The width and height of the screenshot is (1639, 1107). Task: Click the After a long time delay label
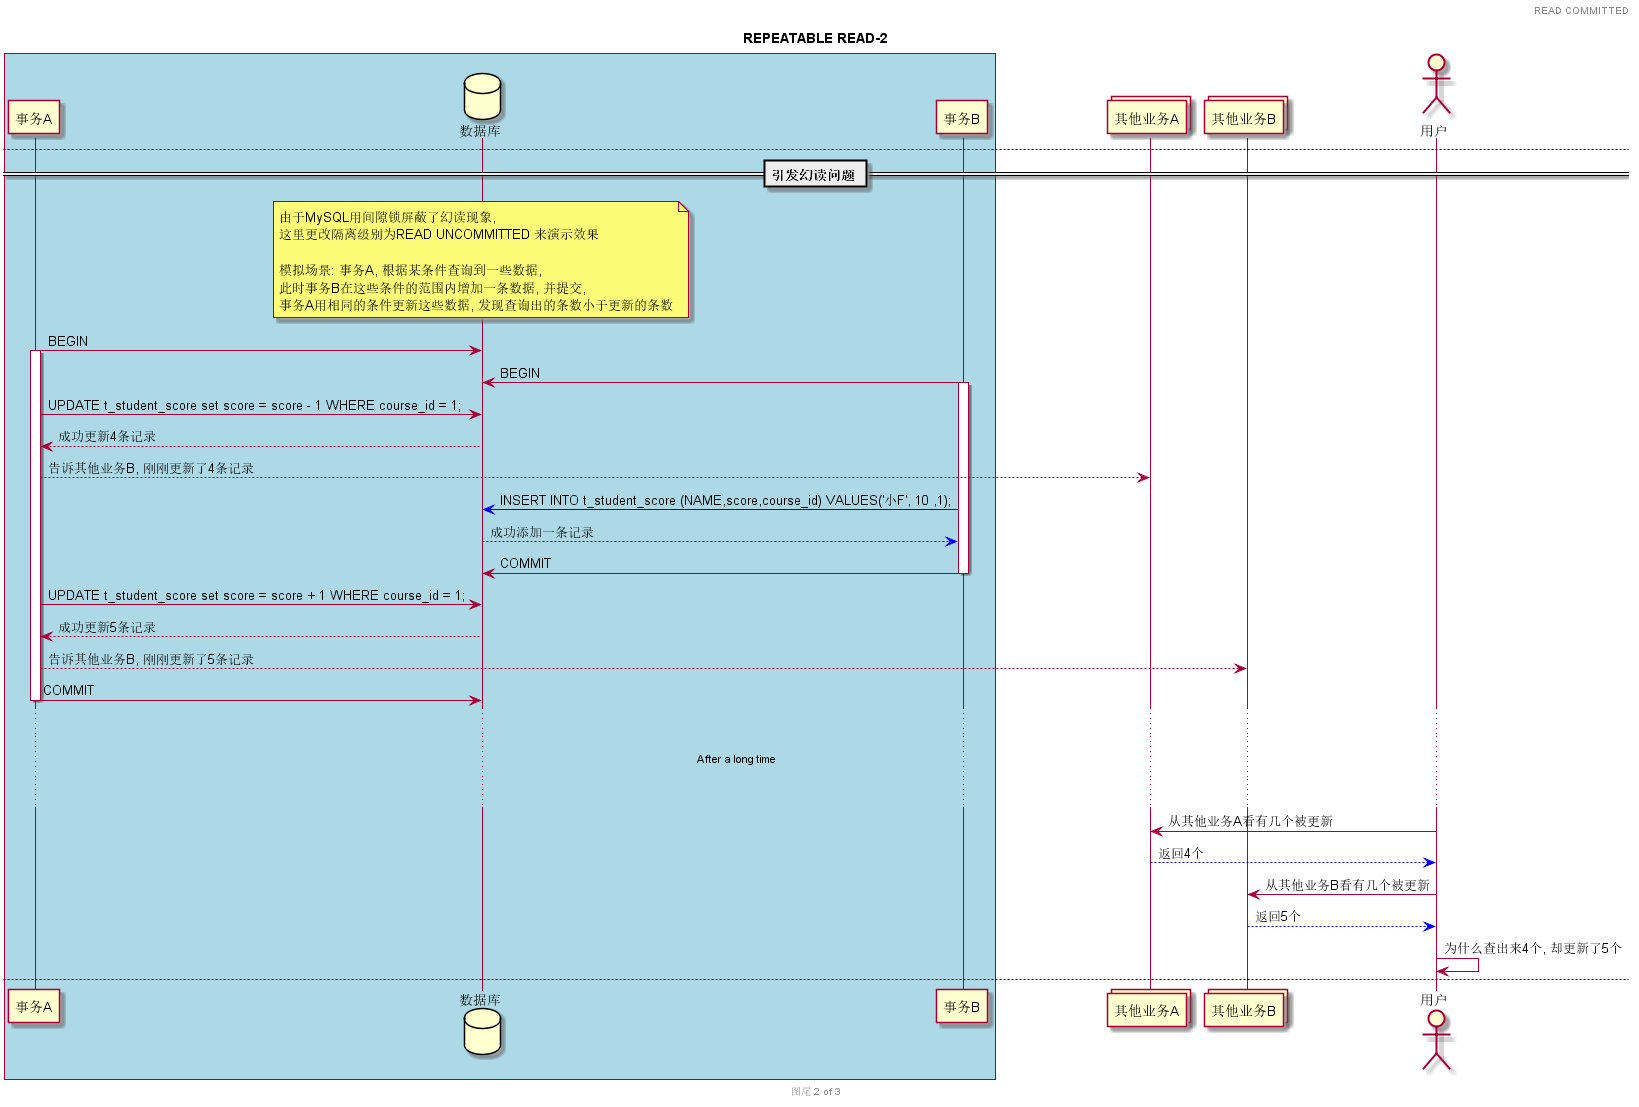(x=736, y=759)
